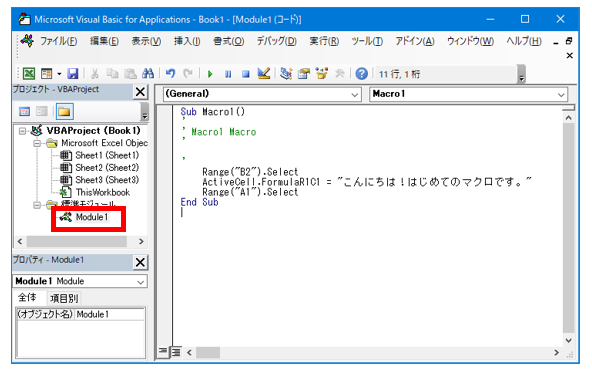Open Project Explorer toolbar icon

click(x=286, y=73)
